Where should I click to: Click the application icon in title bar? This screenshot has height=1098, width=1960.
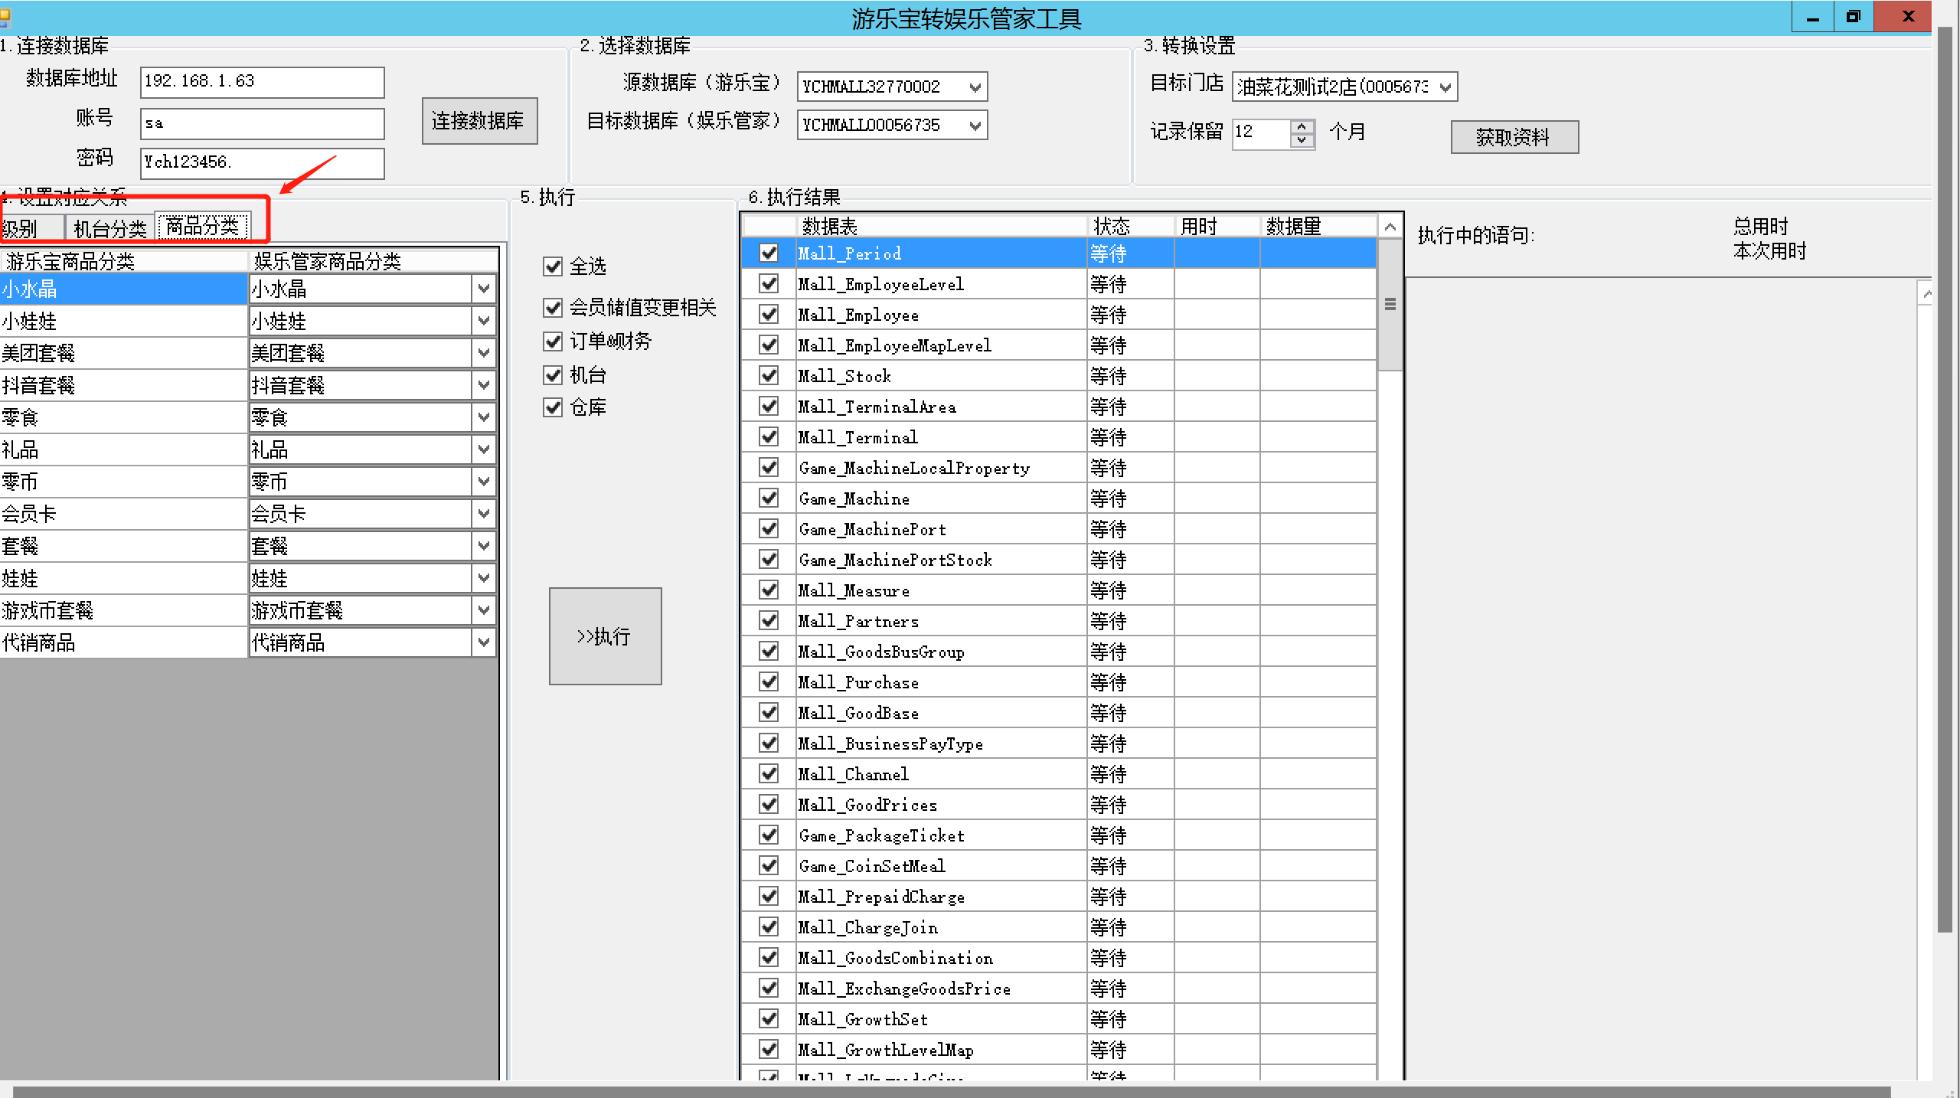tap(6, 16)
